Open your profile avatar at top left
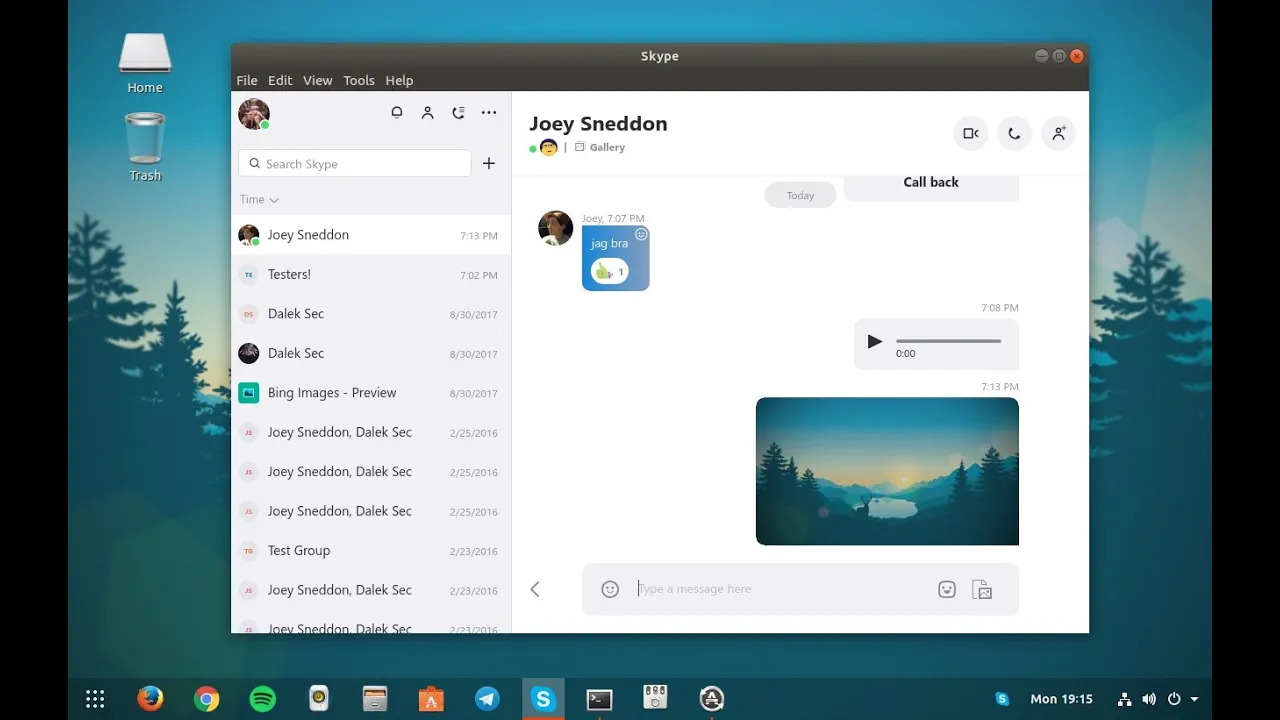The height and width of the screenshot is (720, 1280). (x=254, y=114)
